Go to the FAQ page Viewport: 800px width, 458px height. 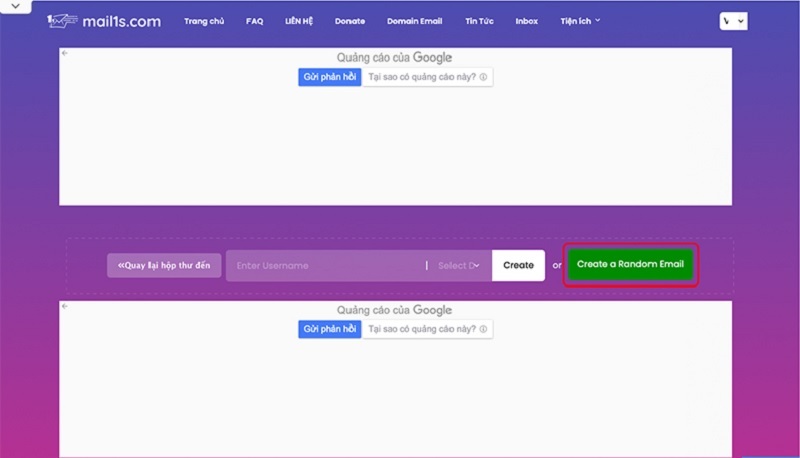(x=255, y=21)
